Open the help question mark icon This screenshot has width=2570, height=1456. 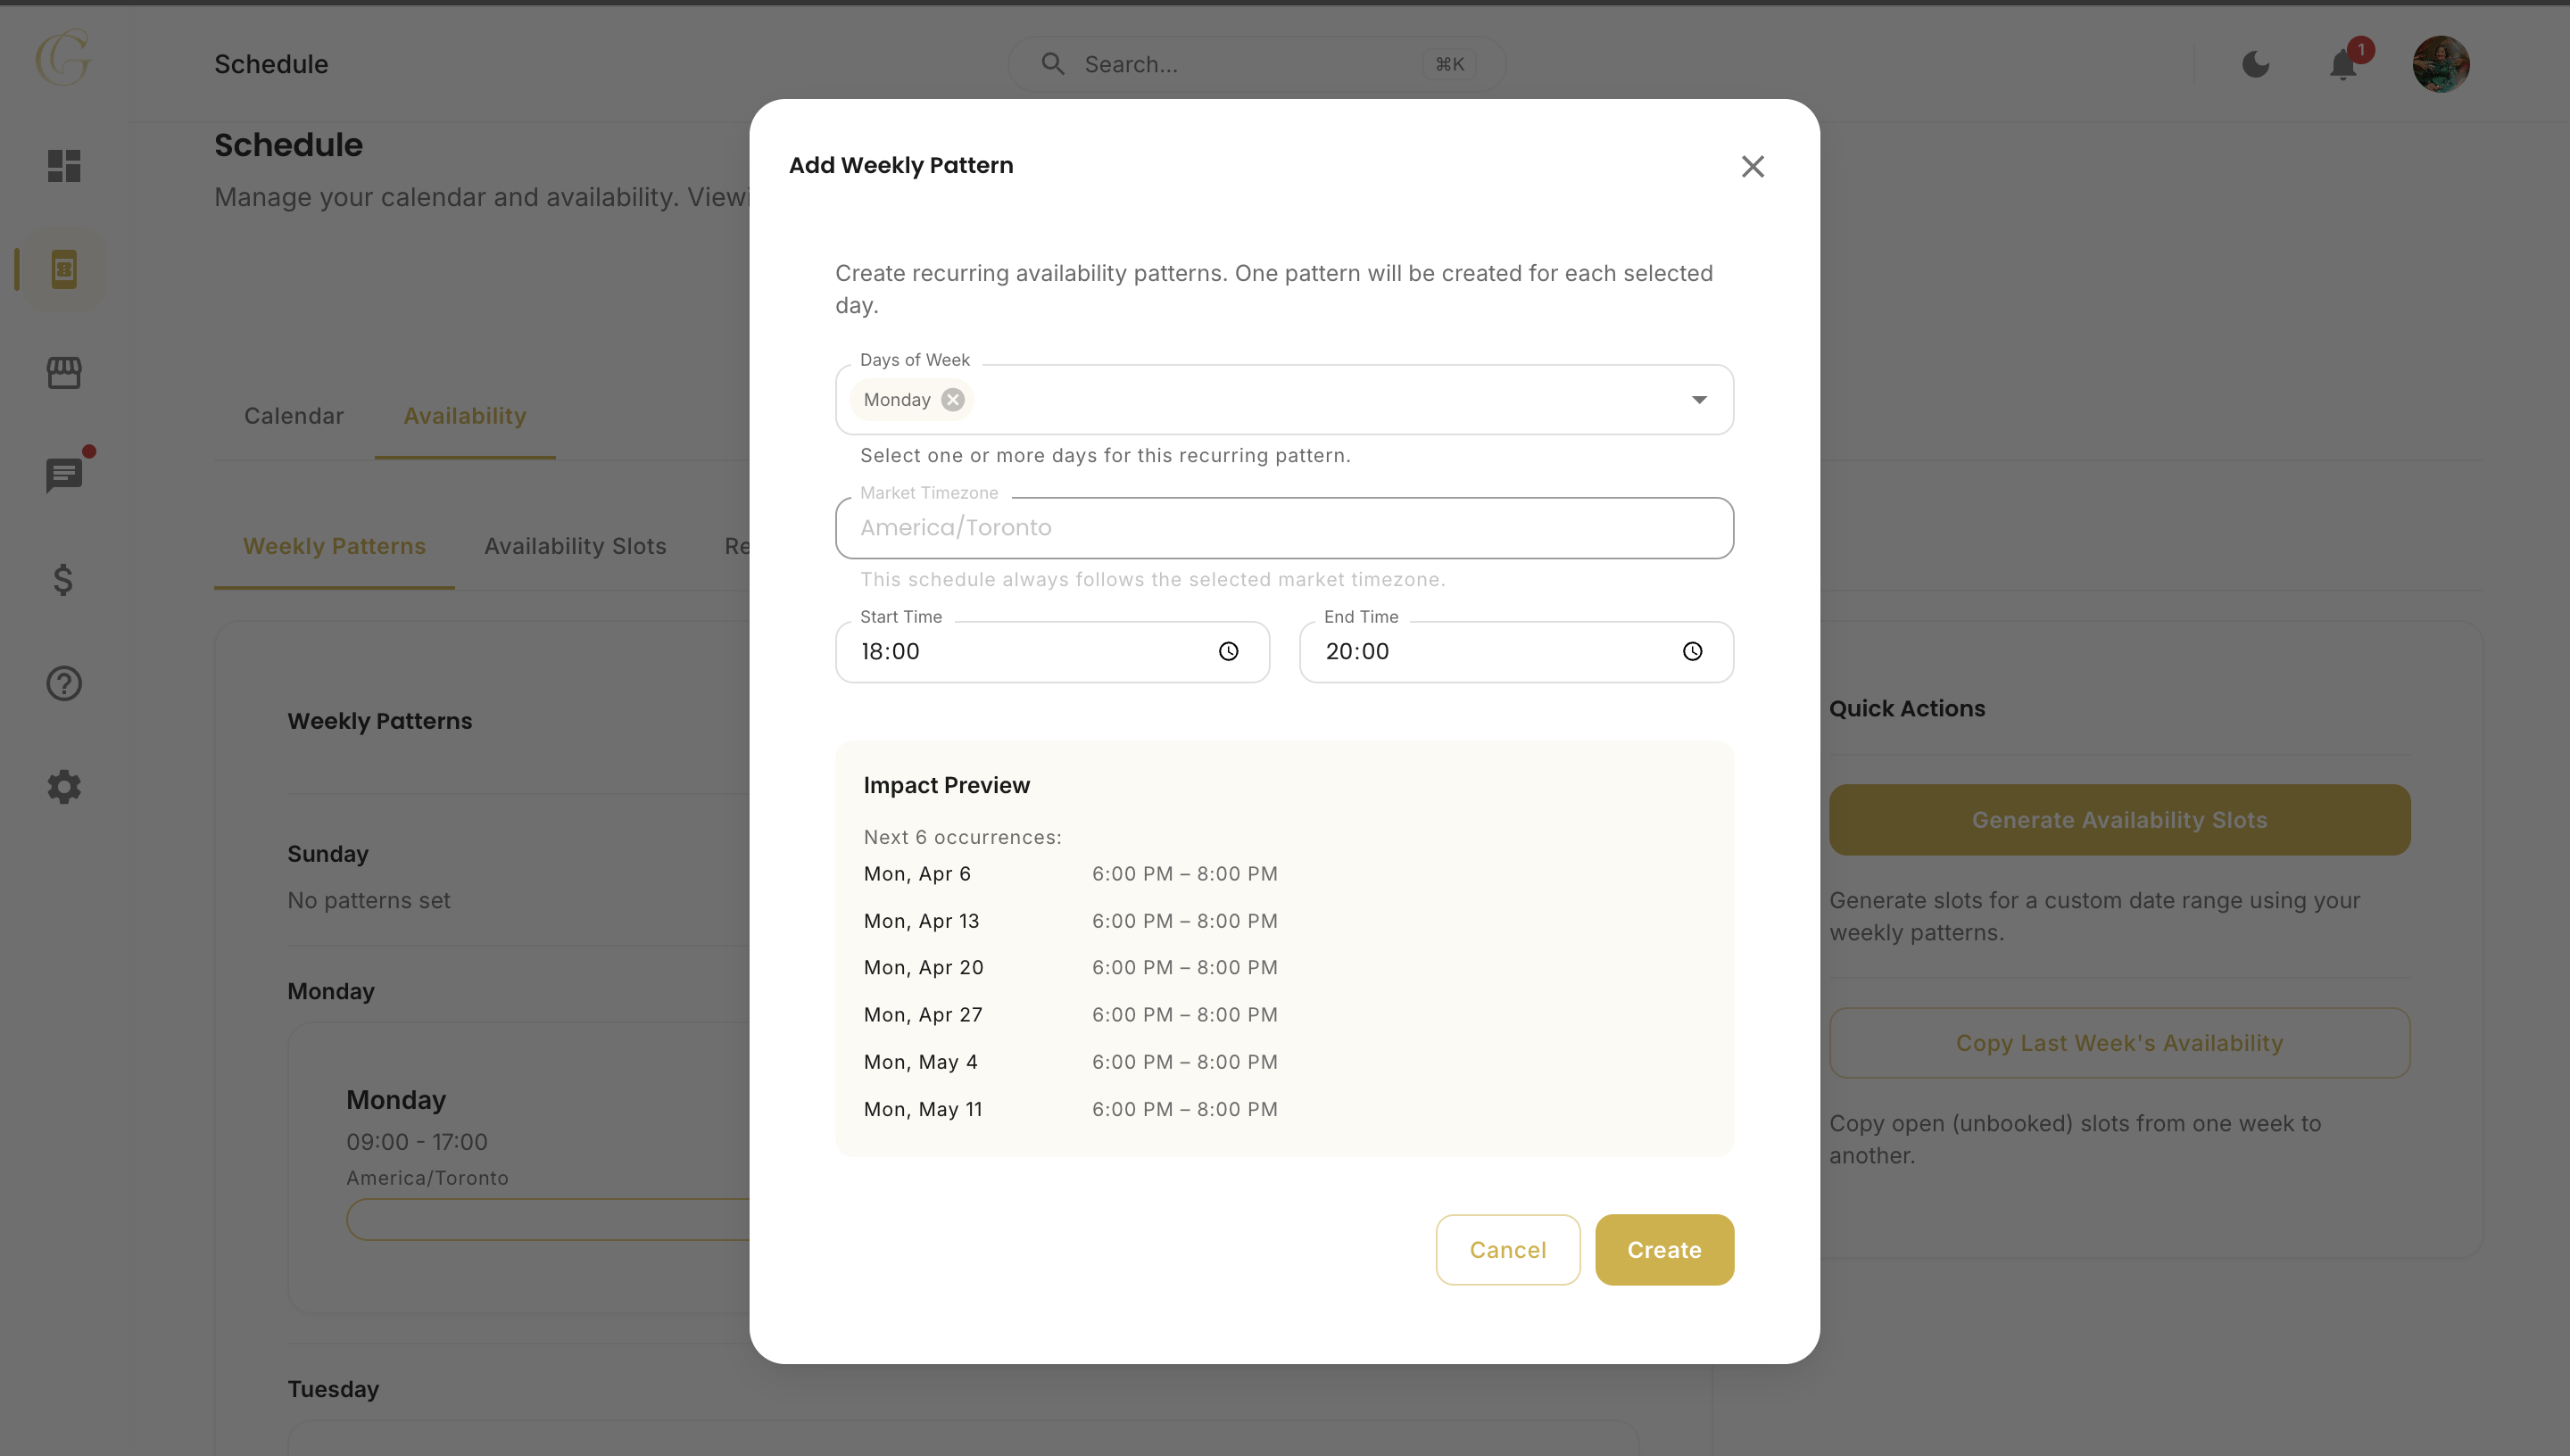coord(64,683)
